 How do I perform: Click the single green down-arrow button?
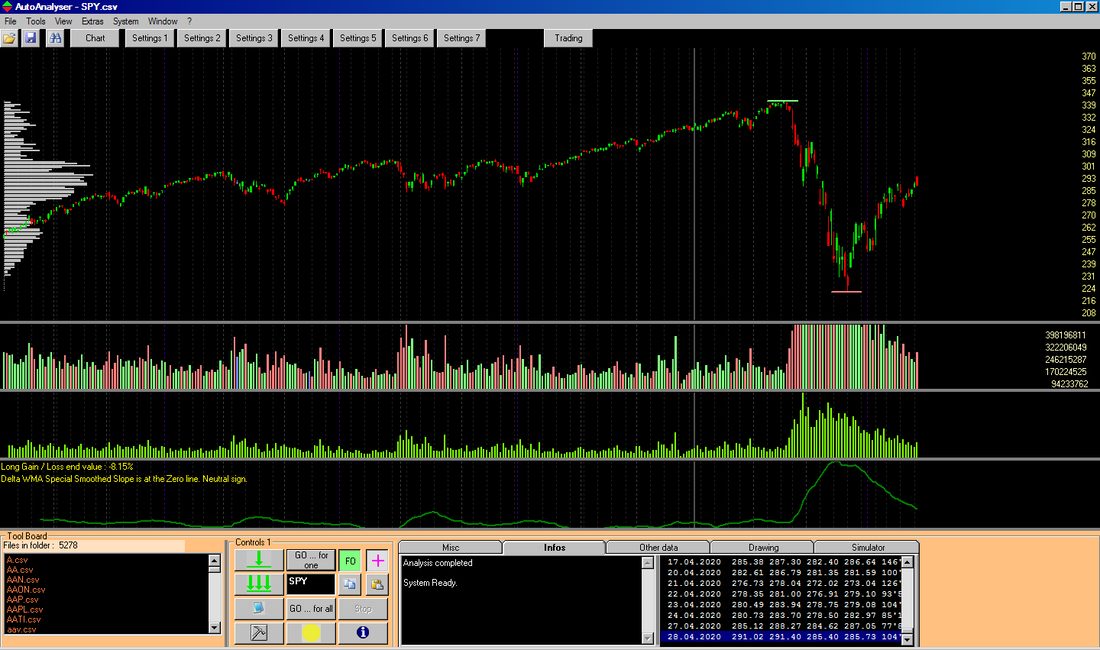pos(259,560)
